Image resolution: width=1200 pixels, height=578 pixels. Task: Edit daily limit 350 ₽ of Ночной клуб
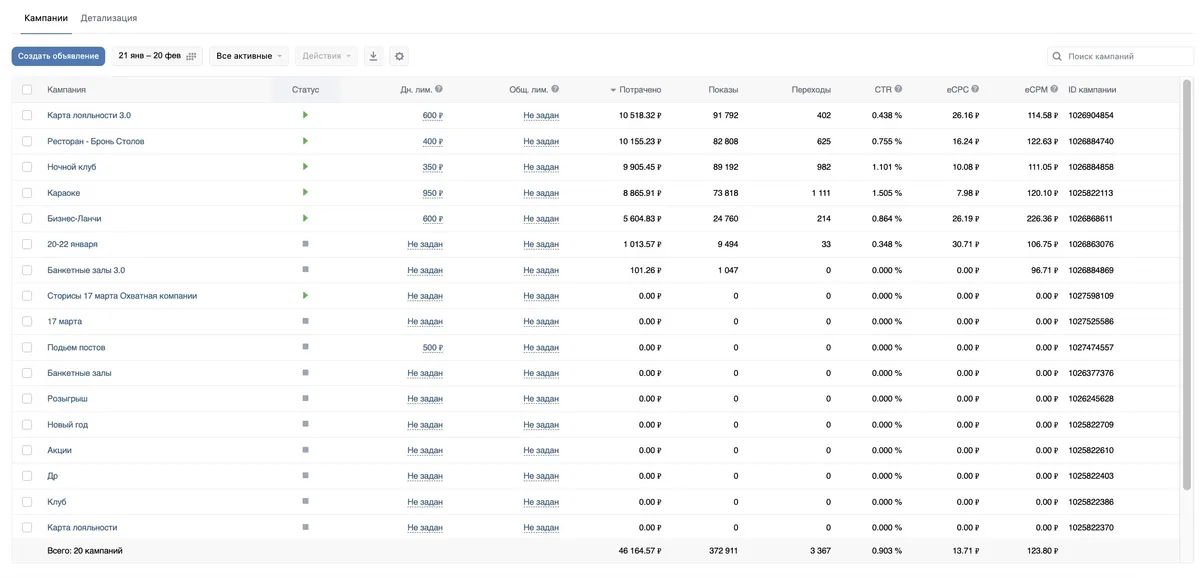433,167
